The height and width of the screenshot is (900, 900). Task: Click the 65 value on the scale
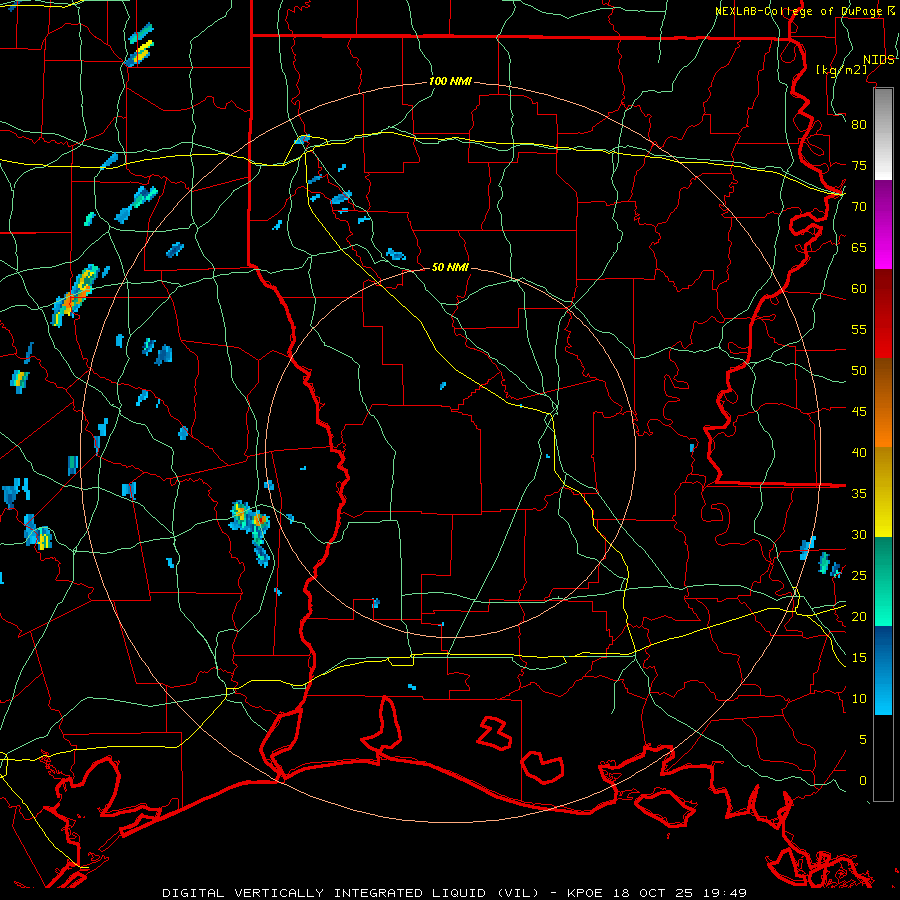pos(859,247)
